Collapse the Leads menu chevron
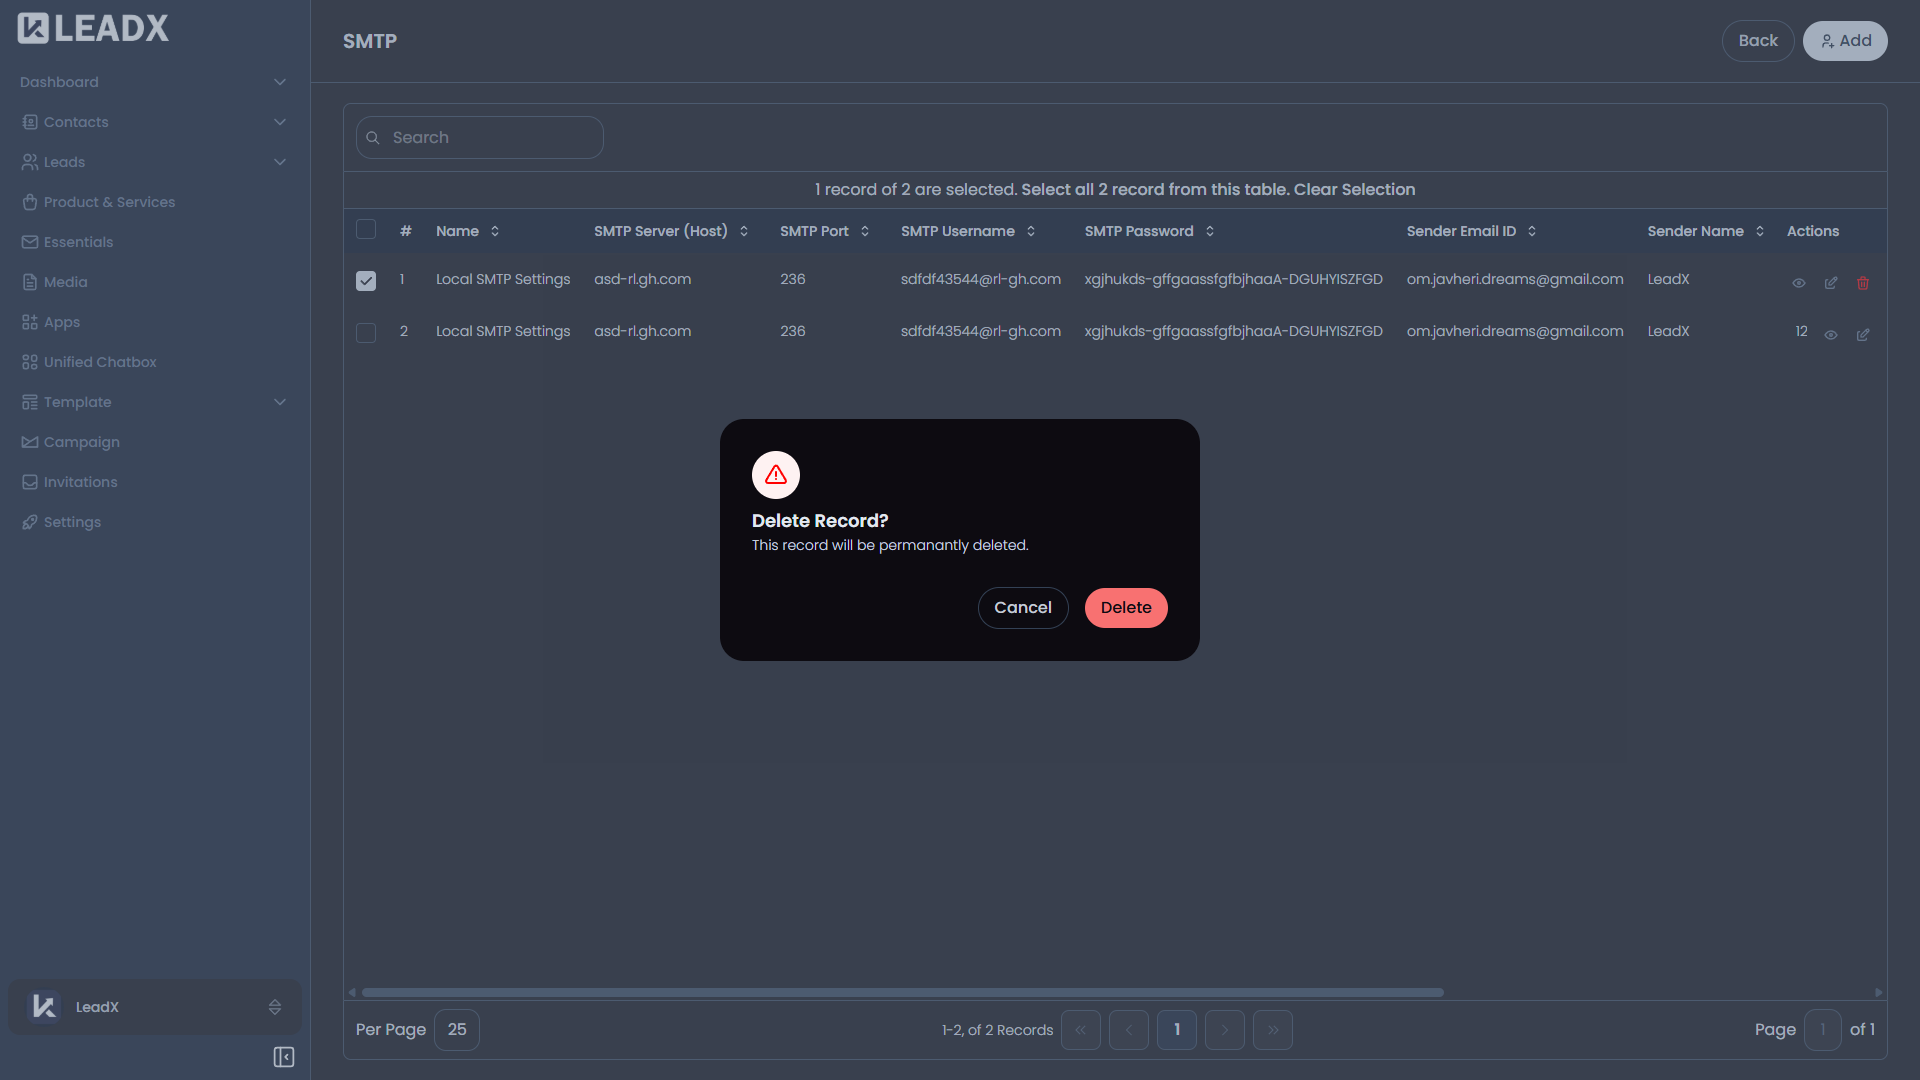The width and height of the screenshot is (1920, 1080). [280, 161]
